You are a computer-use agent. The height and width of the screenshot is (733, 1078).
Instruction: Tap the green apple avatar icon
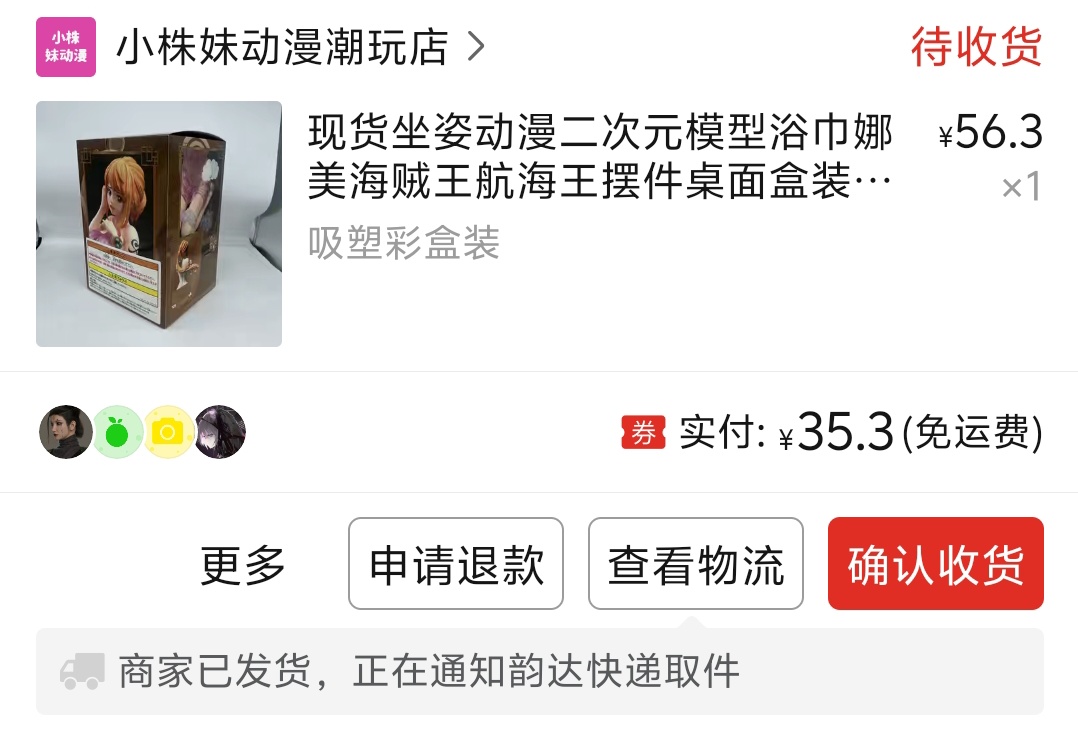(x=118, y=432)
